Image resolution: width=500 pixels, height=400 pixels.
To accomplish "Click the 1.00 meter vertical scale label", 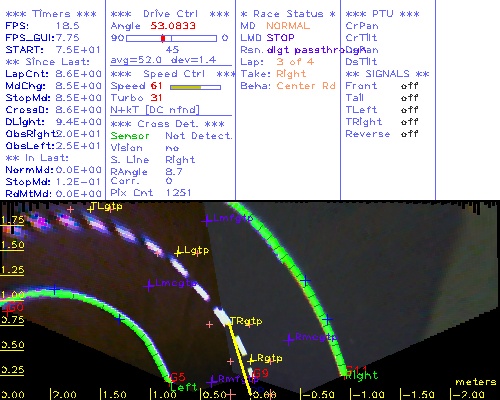I will click(12, 295).
